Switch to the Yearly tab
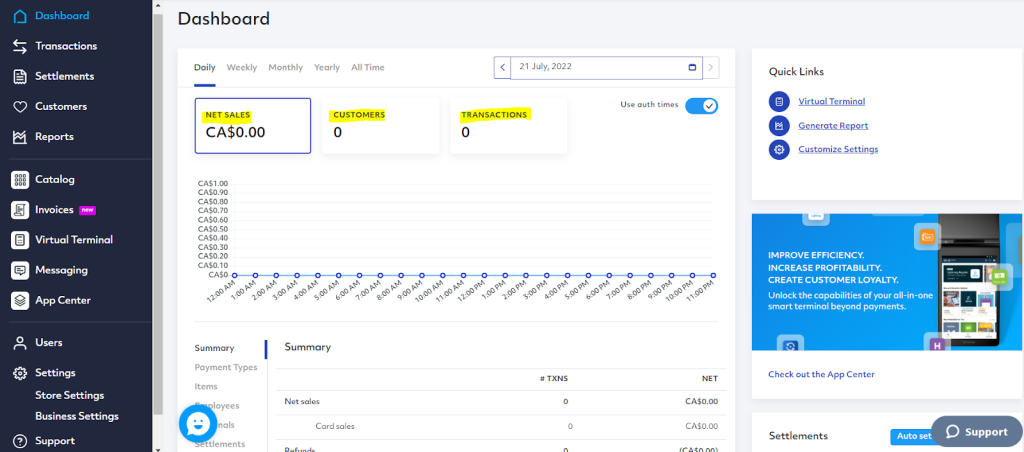The height and width of the screenshot is (452, 1024). coord(327,67)
